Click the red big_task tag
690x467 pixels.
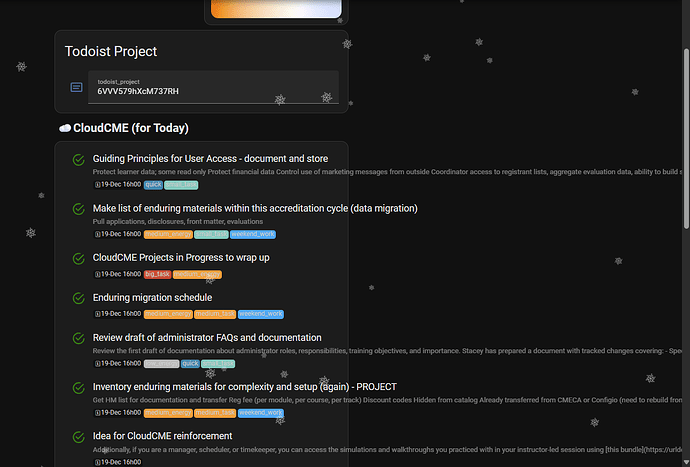(x=158, y=274)
